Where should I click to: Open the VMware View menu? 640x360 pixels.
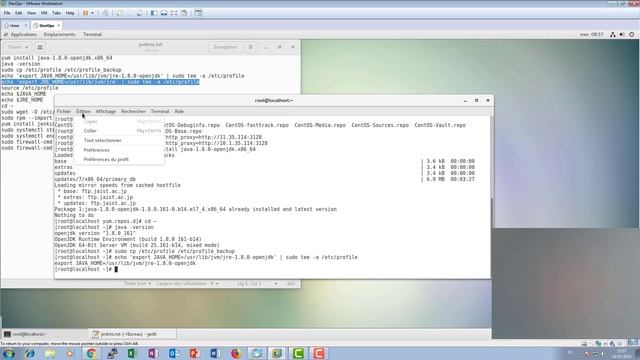pos(31,13)
